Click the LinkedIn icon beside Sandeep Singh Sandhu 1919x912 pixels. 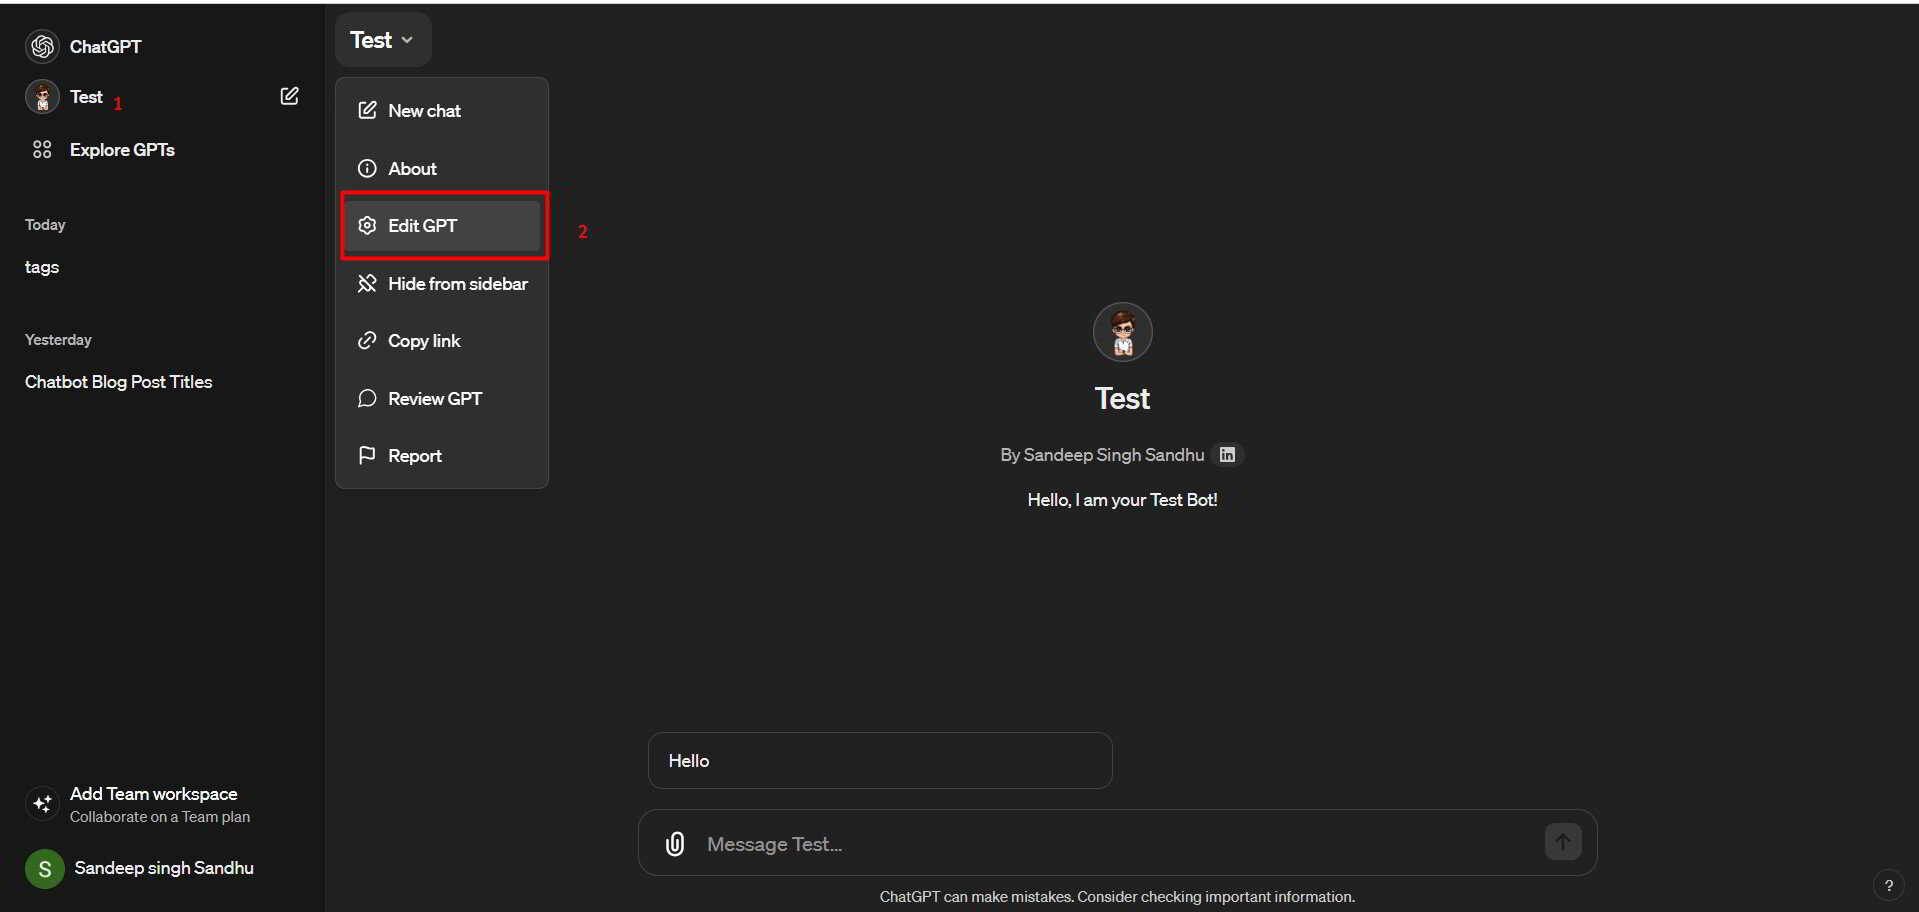coord(1226,454)
